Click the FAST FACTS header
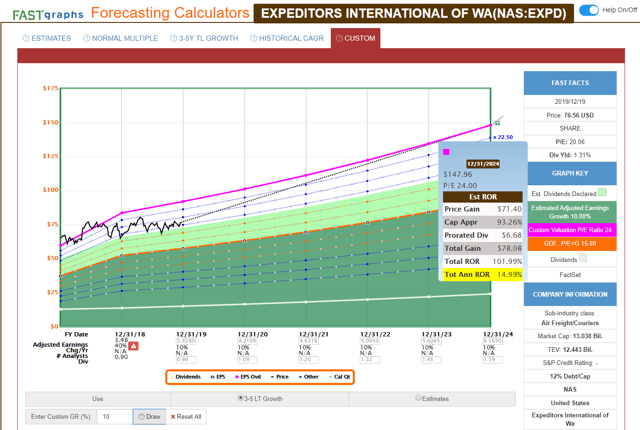640x430 pixels. pyautogui.click(x=570, y=83)
